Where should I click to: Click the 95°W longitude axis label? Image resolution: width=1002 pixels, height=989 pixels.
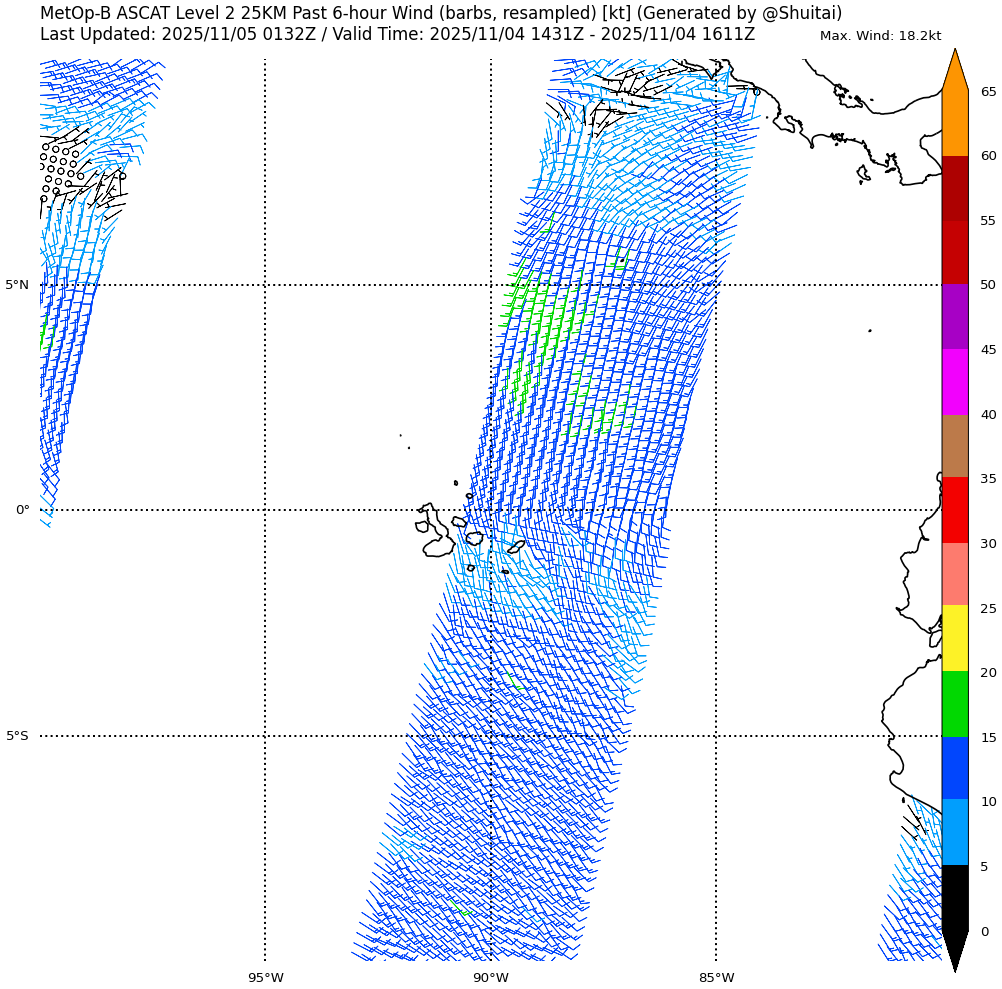[x=265, y=978]
